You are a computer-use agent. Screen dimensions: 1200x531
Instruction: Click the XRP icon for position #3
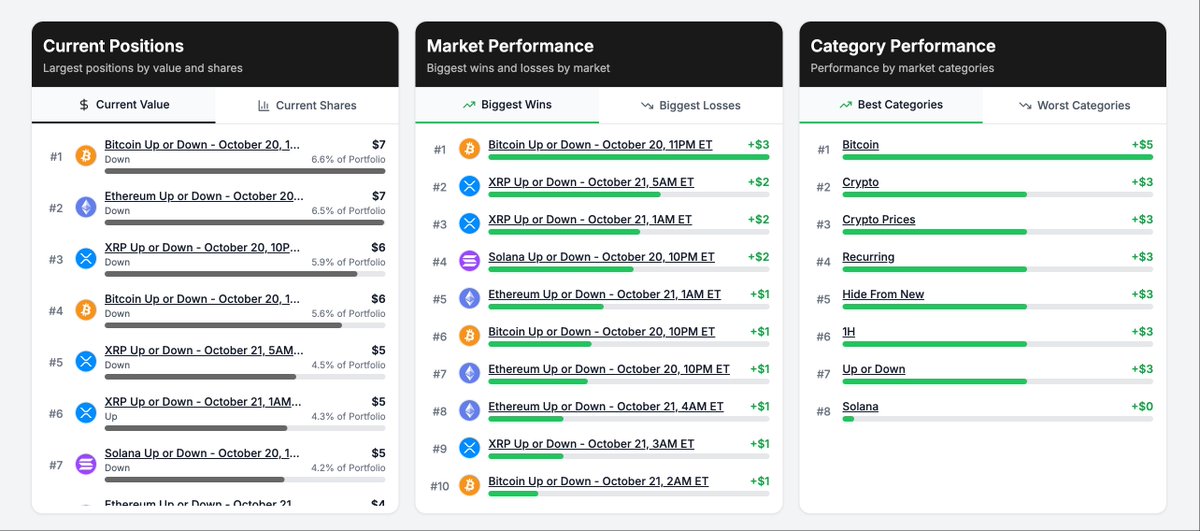86,260
